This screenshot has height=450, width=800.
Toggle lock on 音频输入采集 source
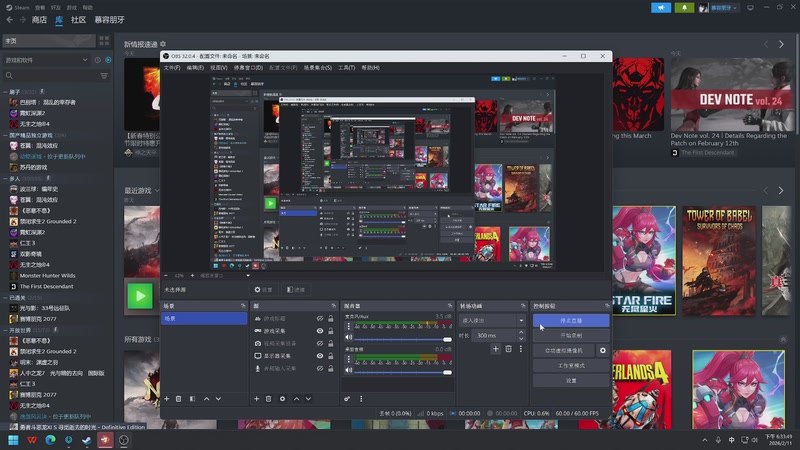331,368
